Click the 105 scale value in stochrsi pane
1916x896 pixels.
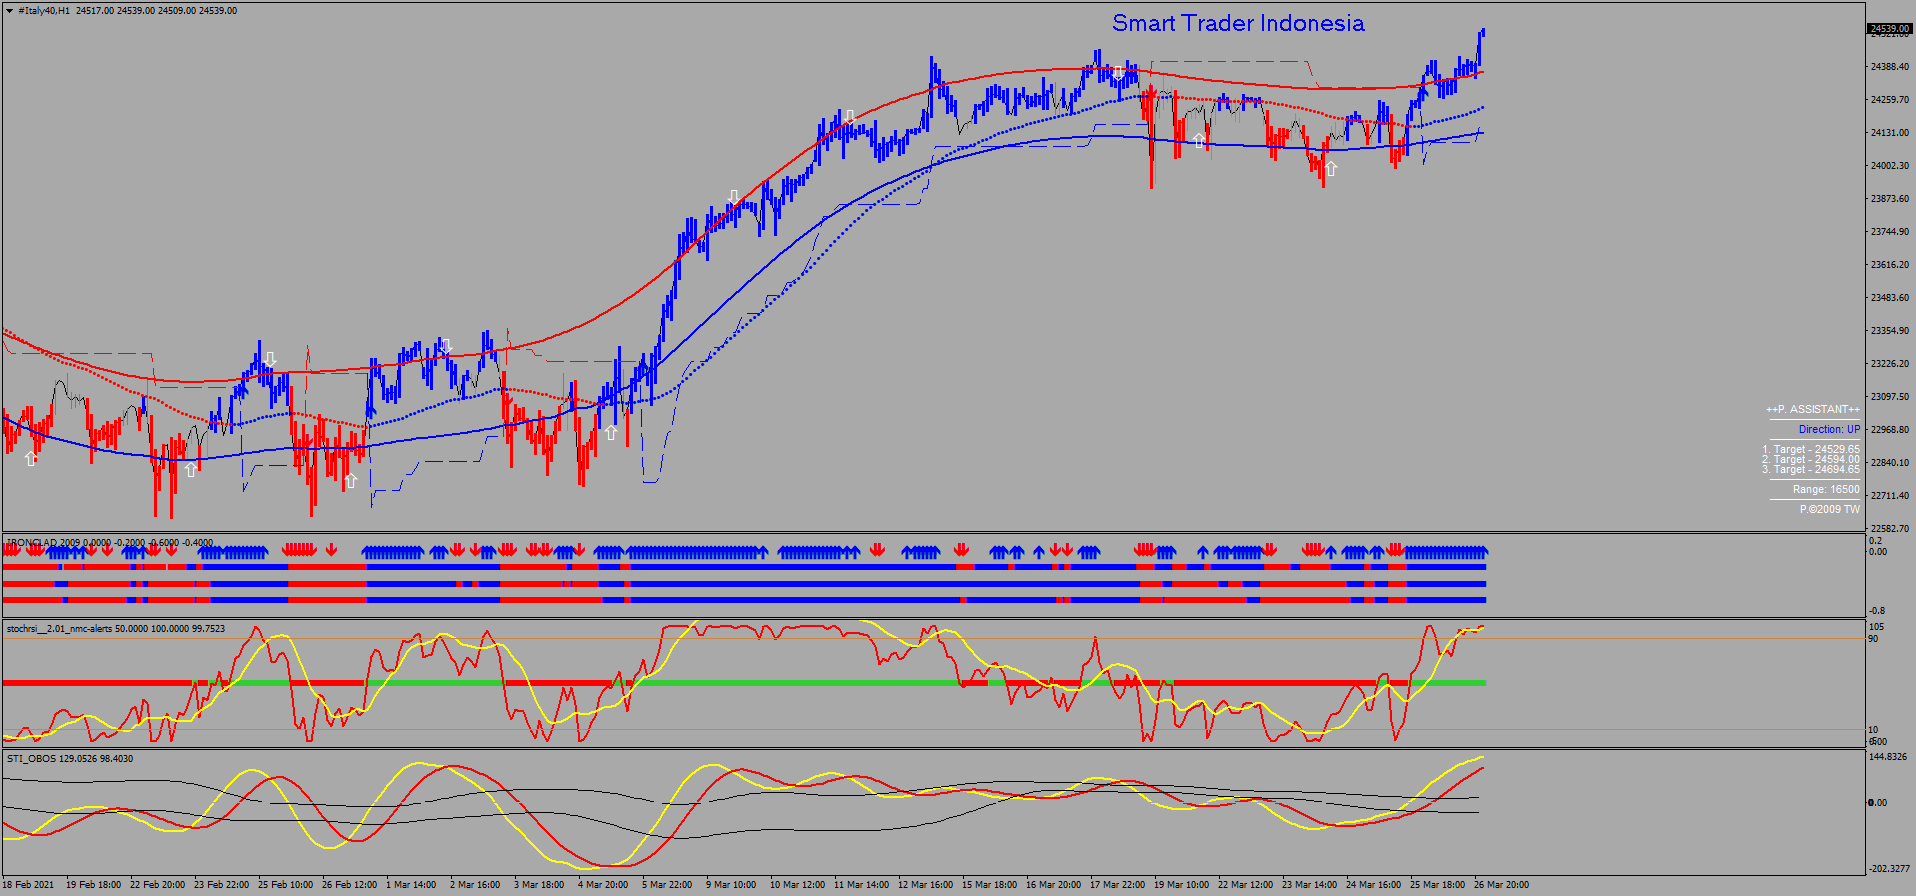[x=1876, y=627]
